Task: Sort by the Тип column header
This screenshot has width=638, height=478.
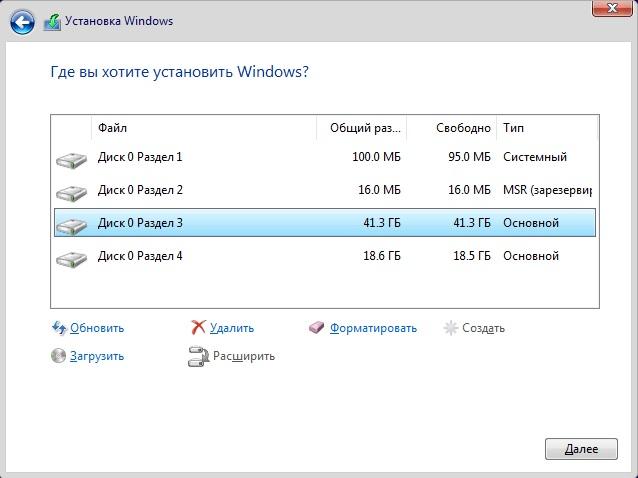Action: click(547, 128)
